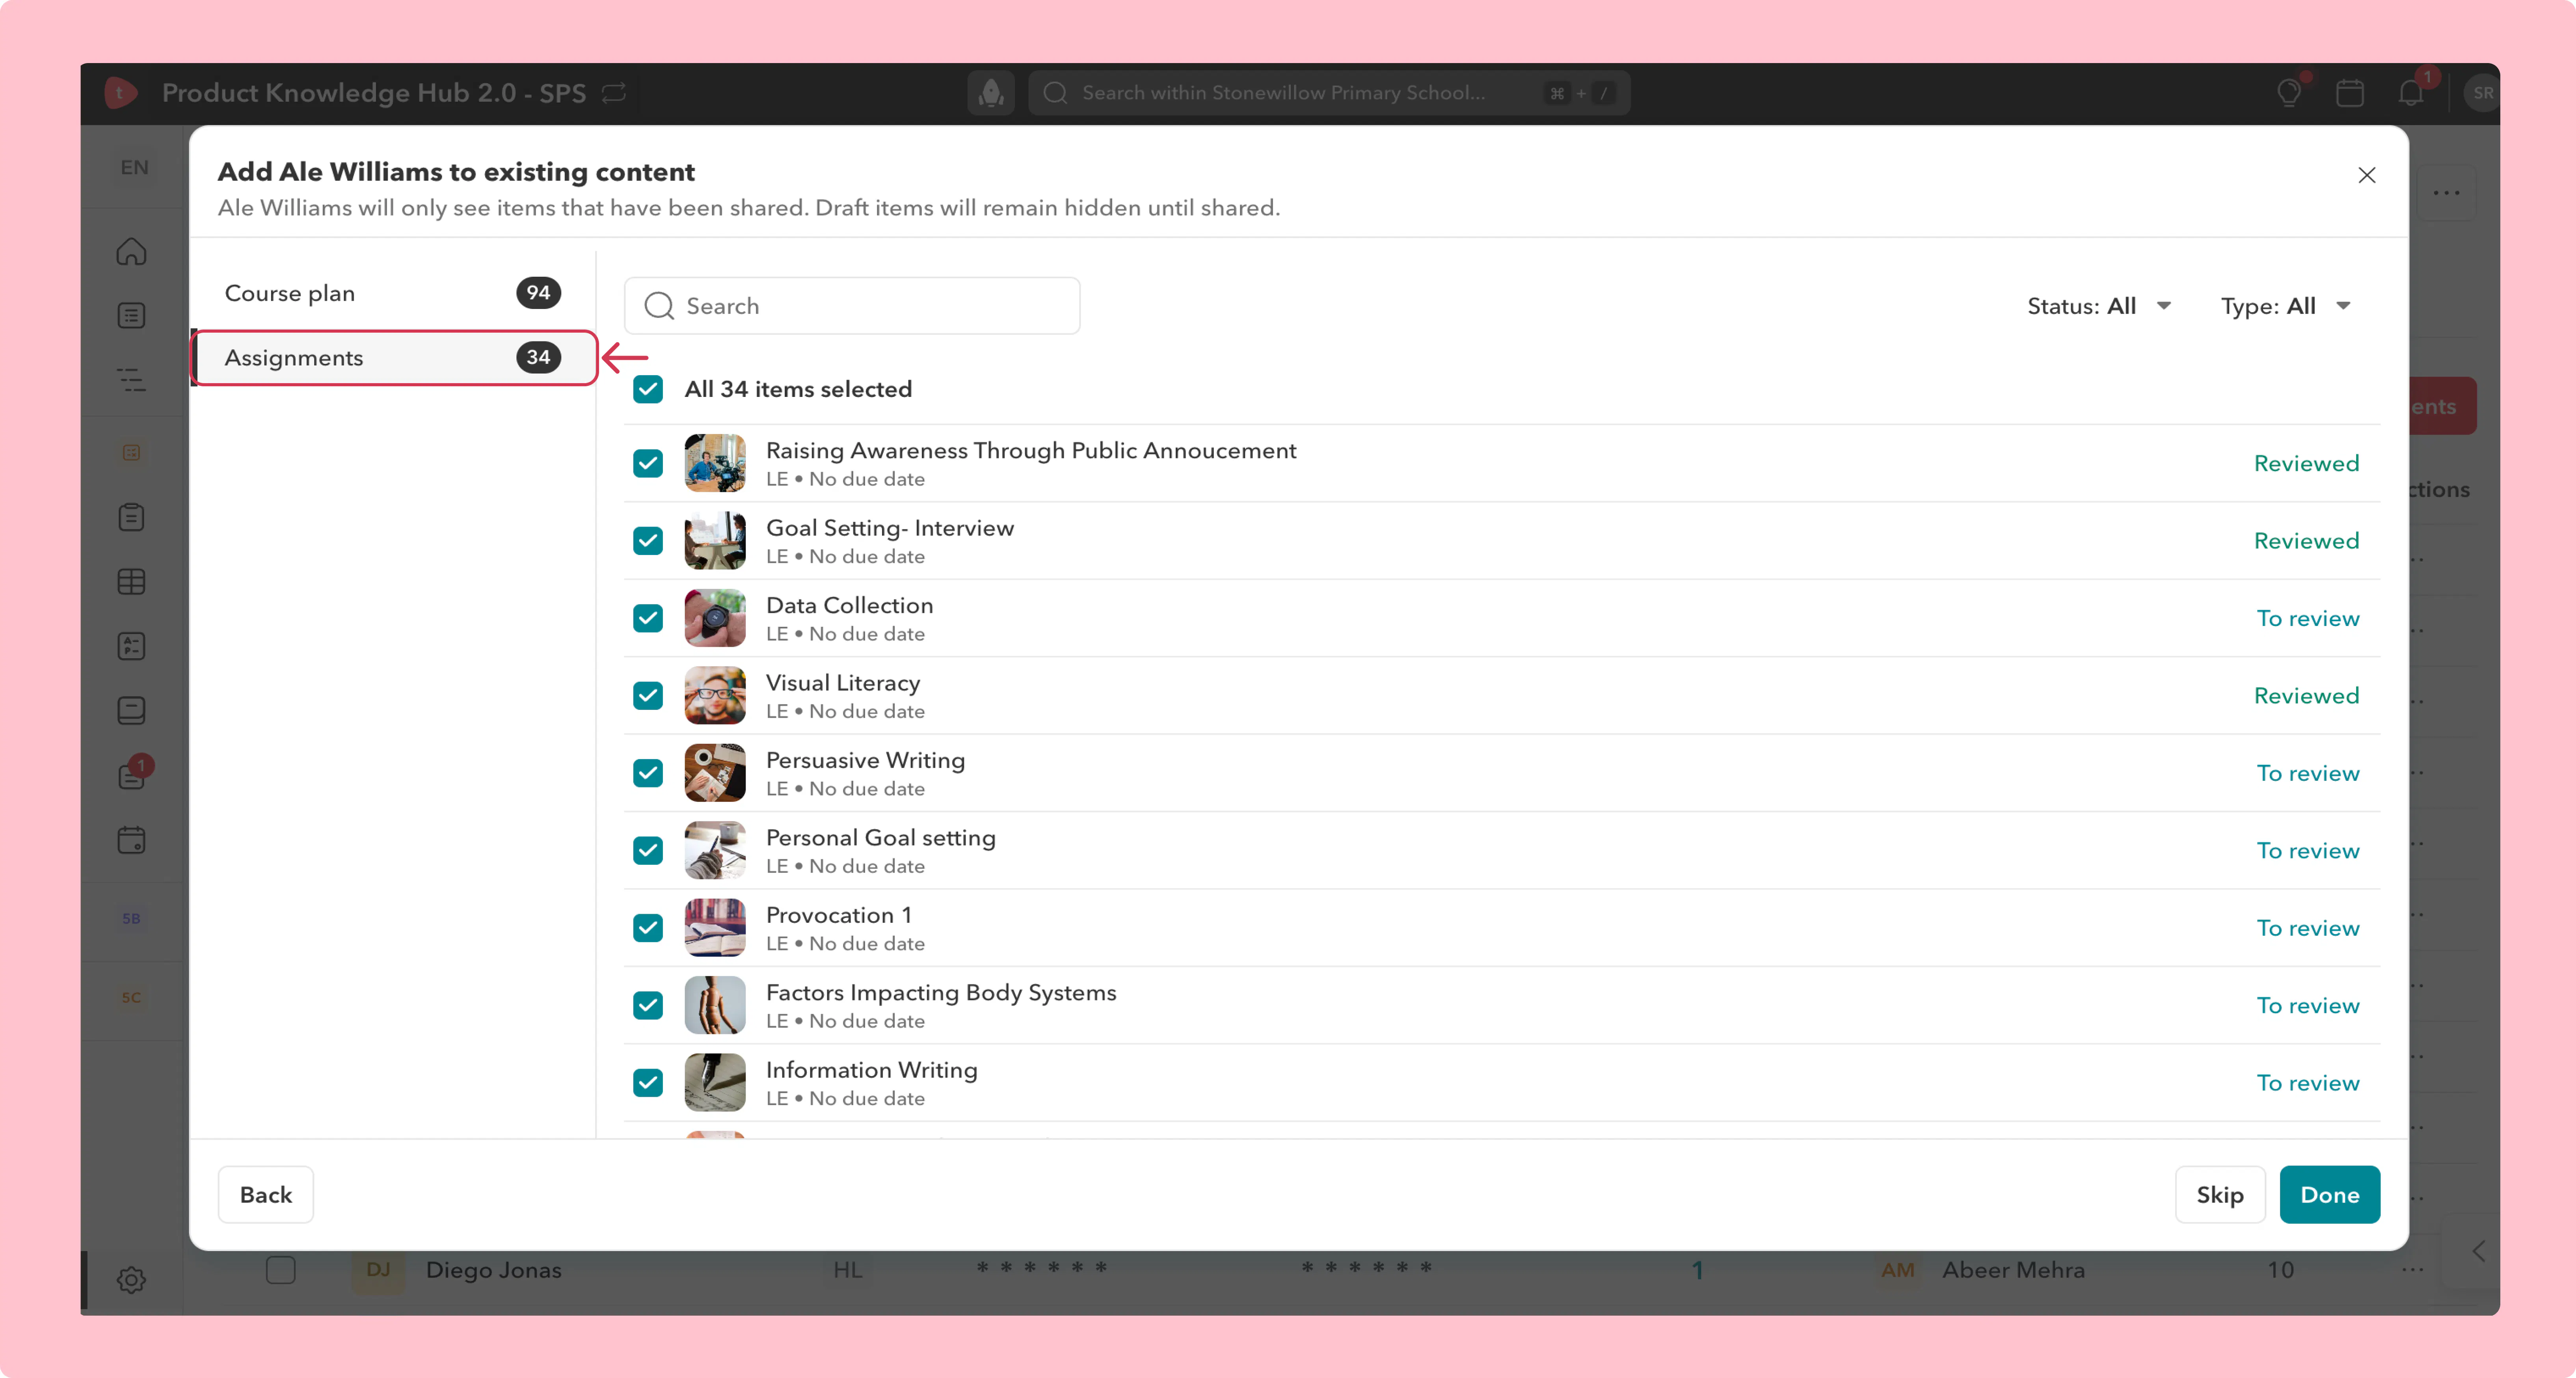Screen dimensions: 2576x1378
Task: Click the Skip button
Action: (x=2220, y=1195)
